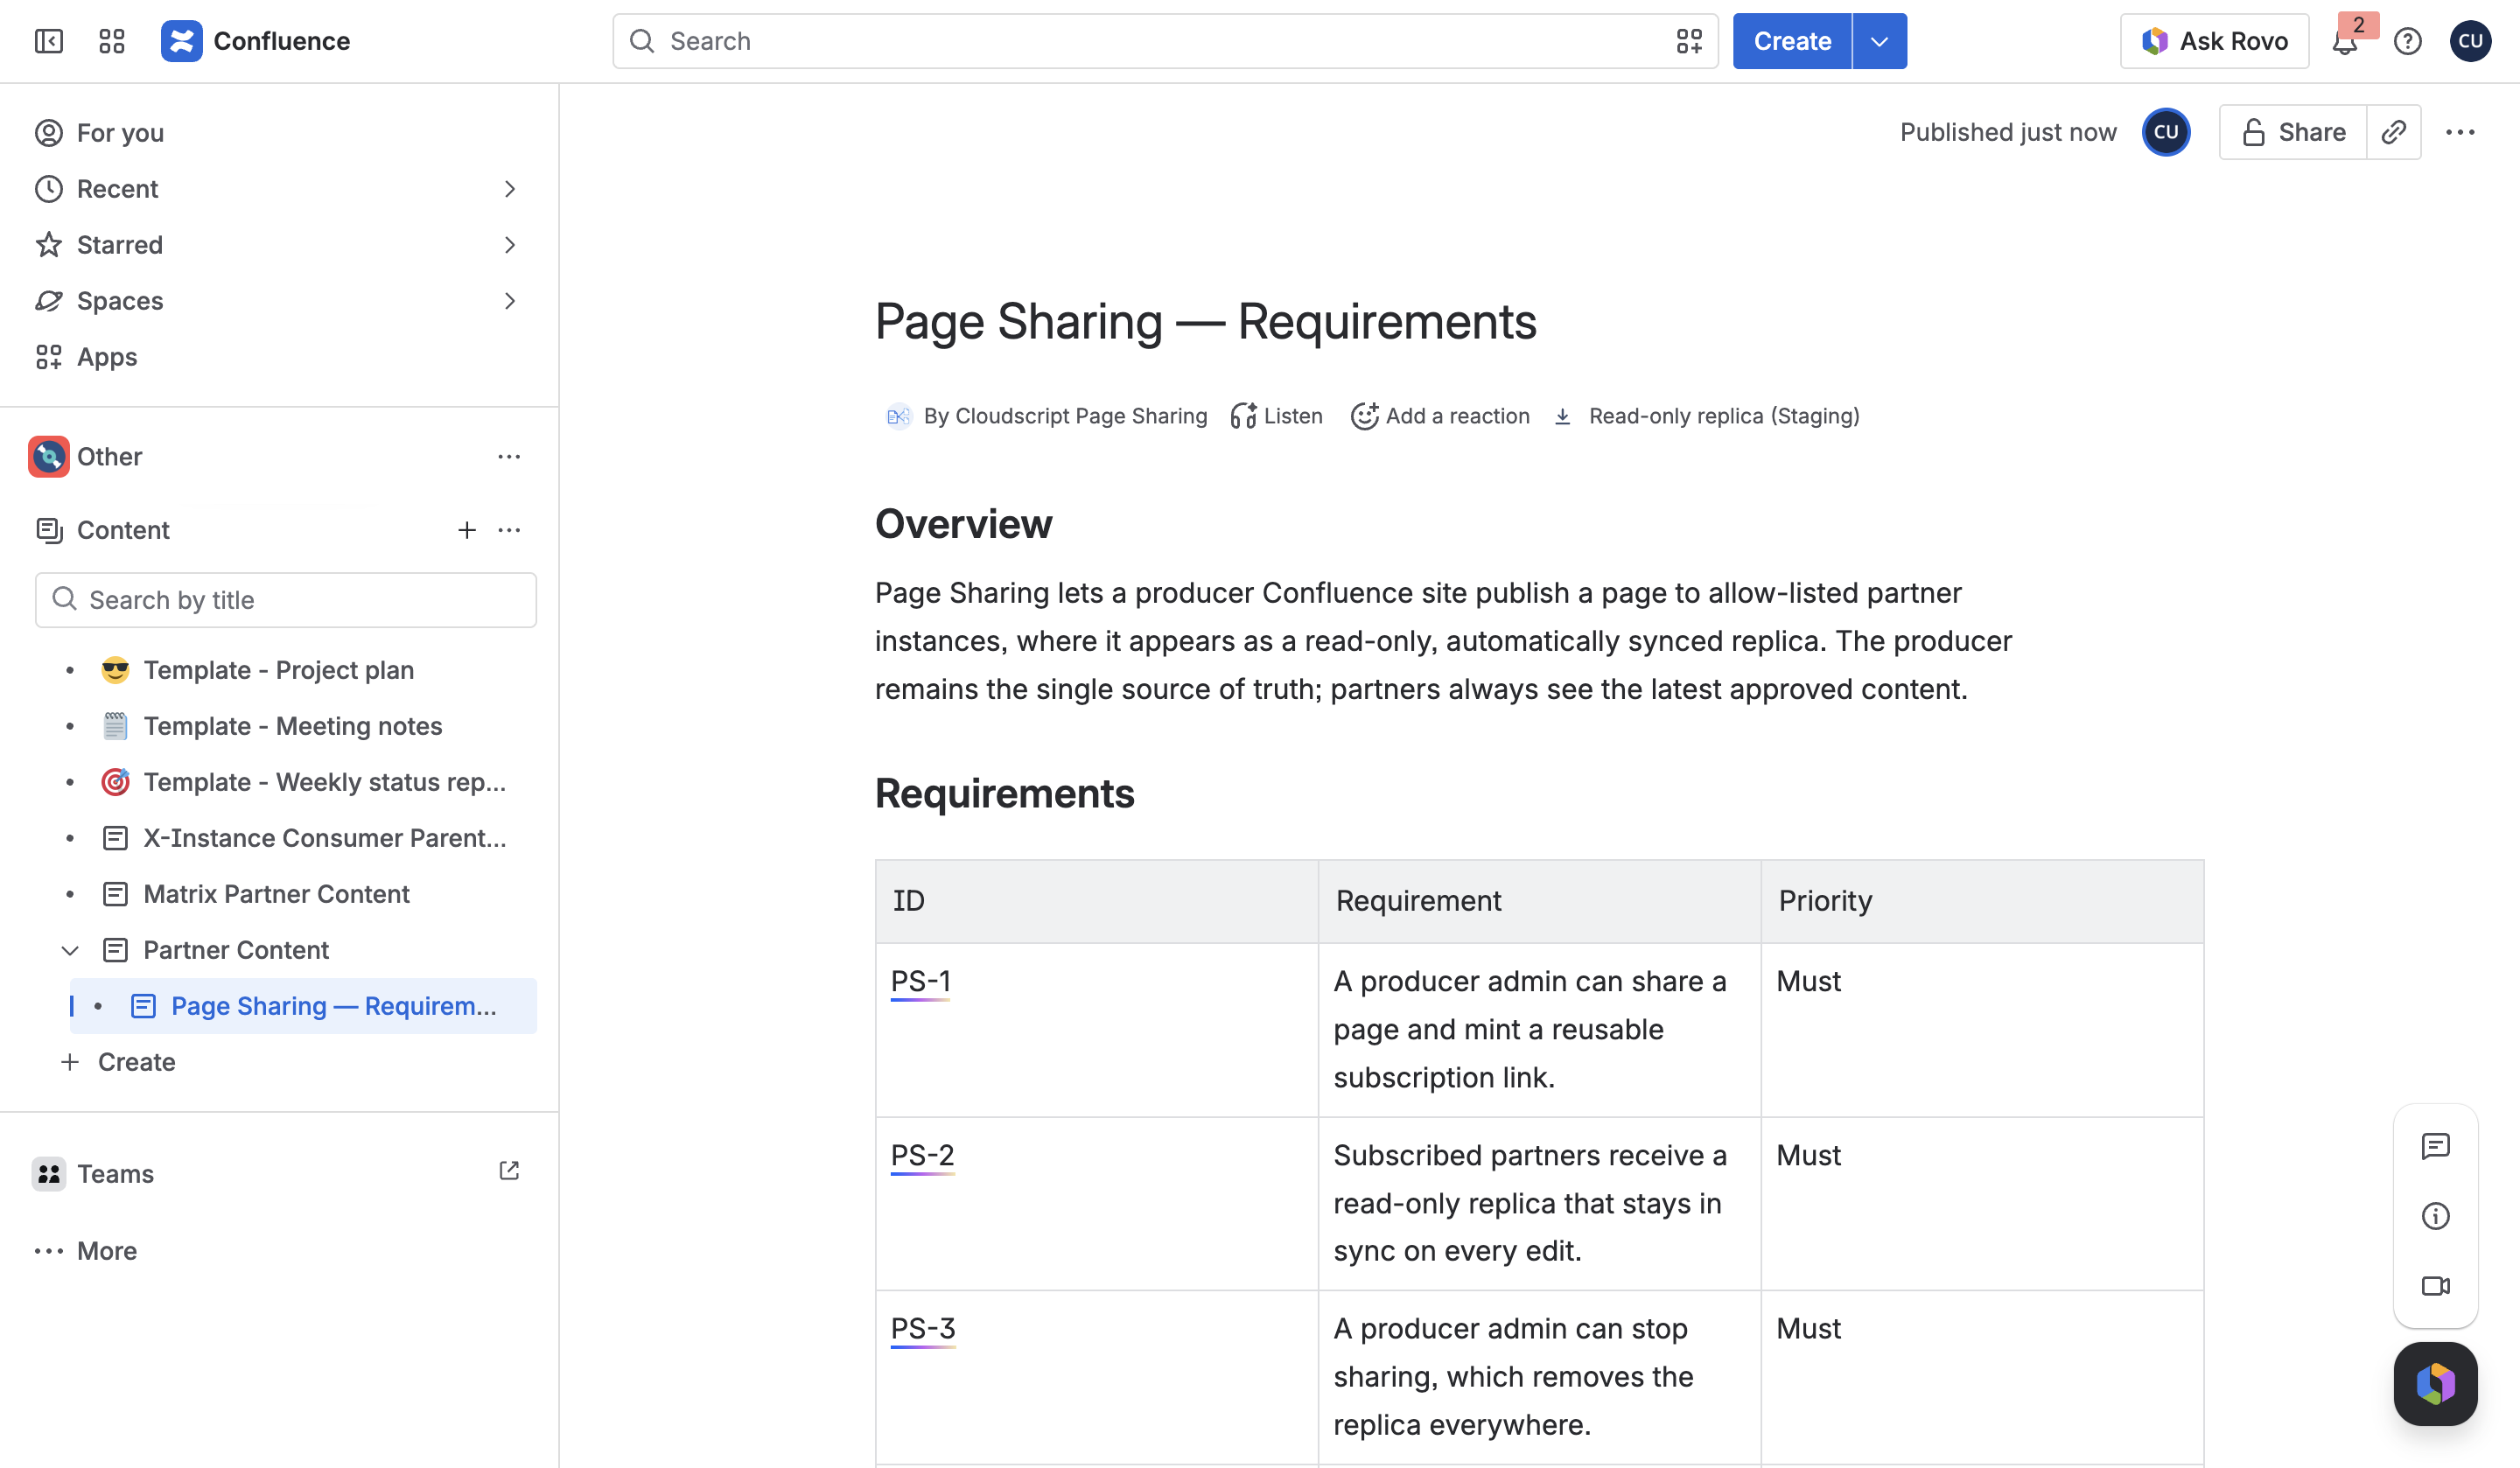Expand the Recent section chevron
This screenshot has height=1468, width=2520.
coord(510,189)
